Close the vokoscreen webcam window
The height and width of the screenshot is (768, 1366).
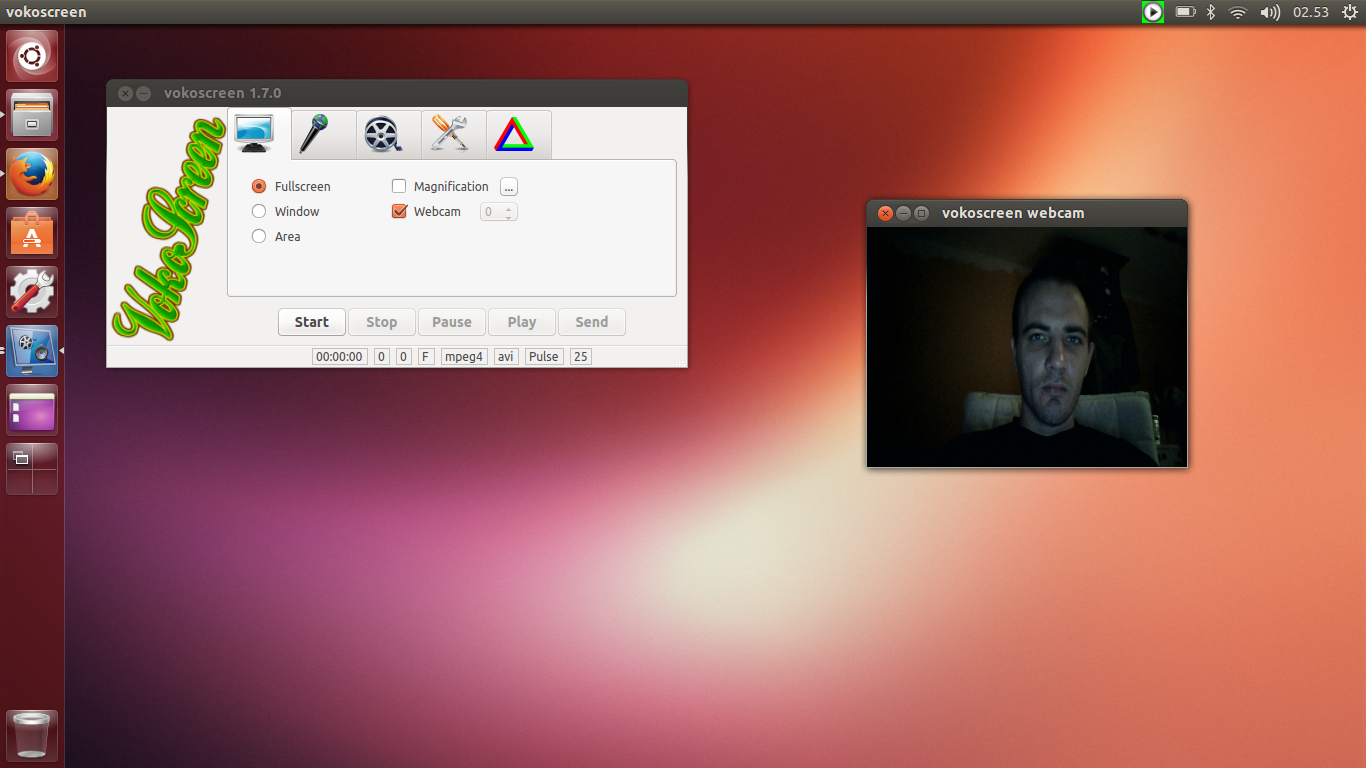pyautogui.click(x=885, y=213)
